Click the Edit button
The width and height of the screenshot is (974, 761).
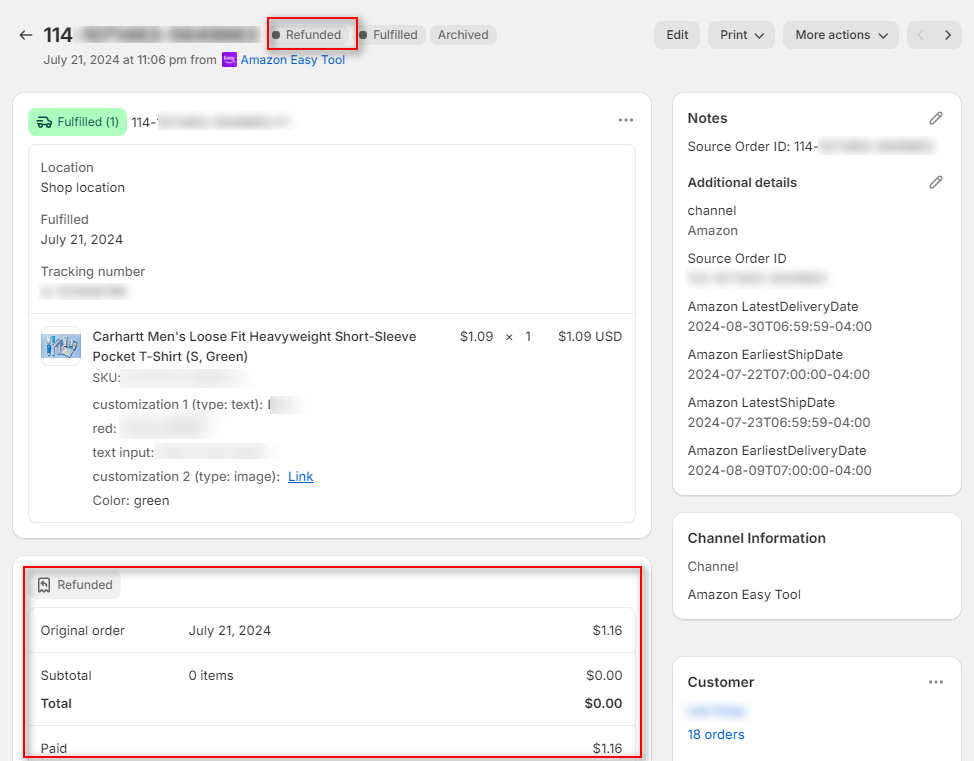click(x=677, y=34)
